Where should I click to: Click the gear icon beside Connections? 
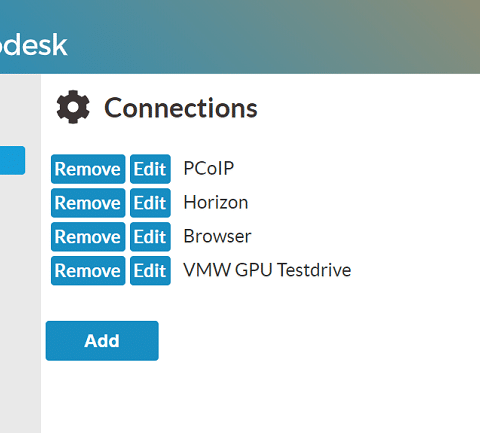click(73, 107)
